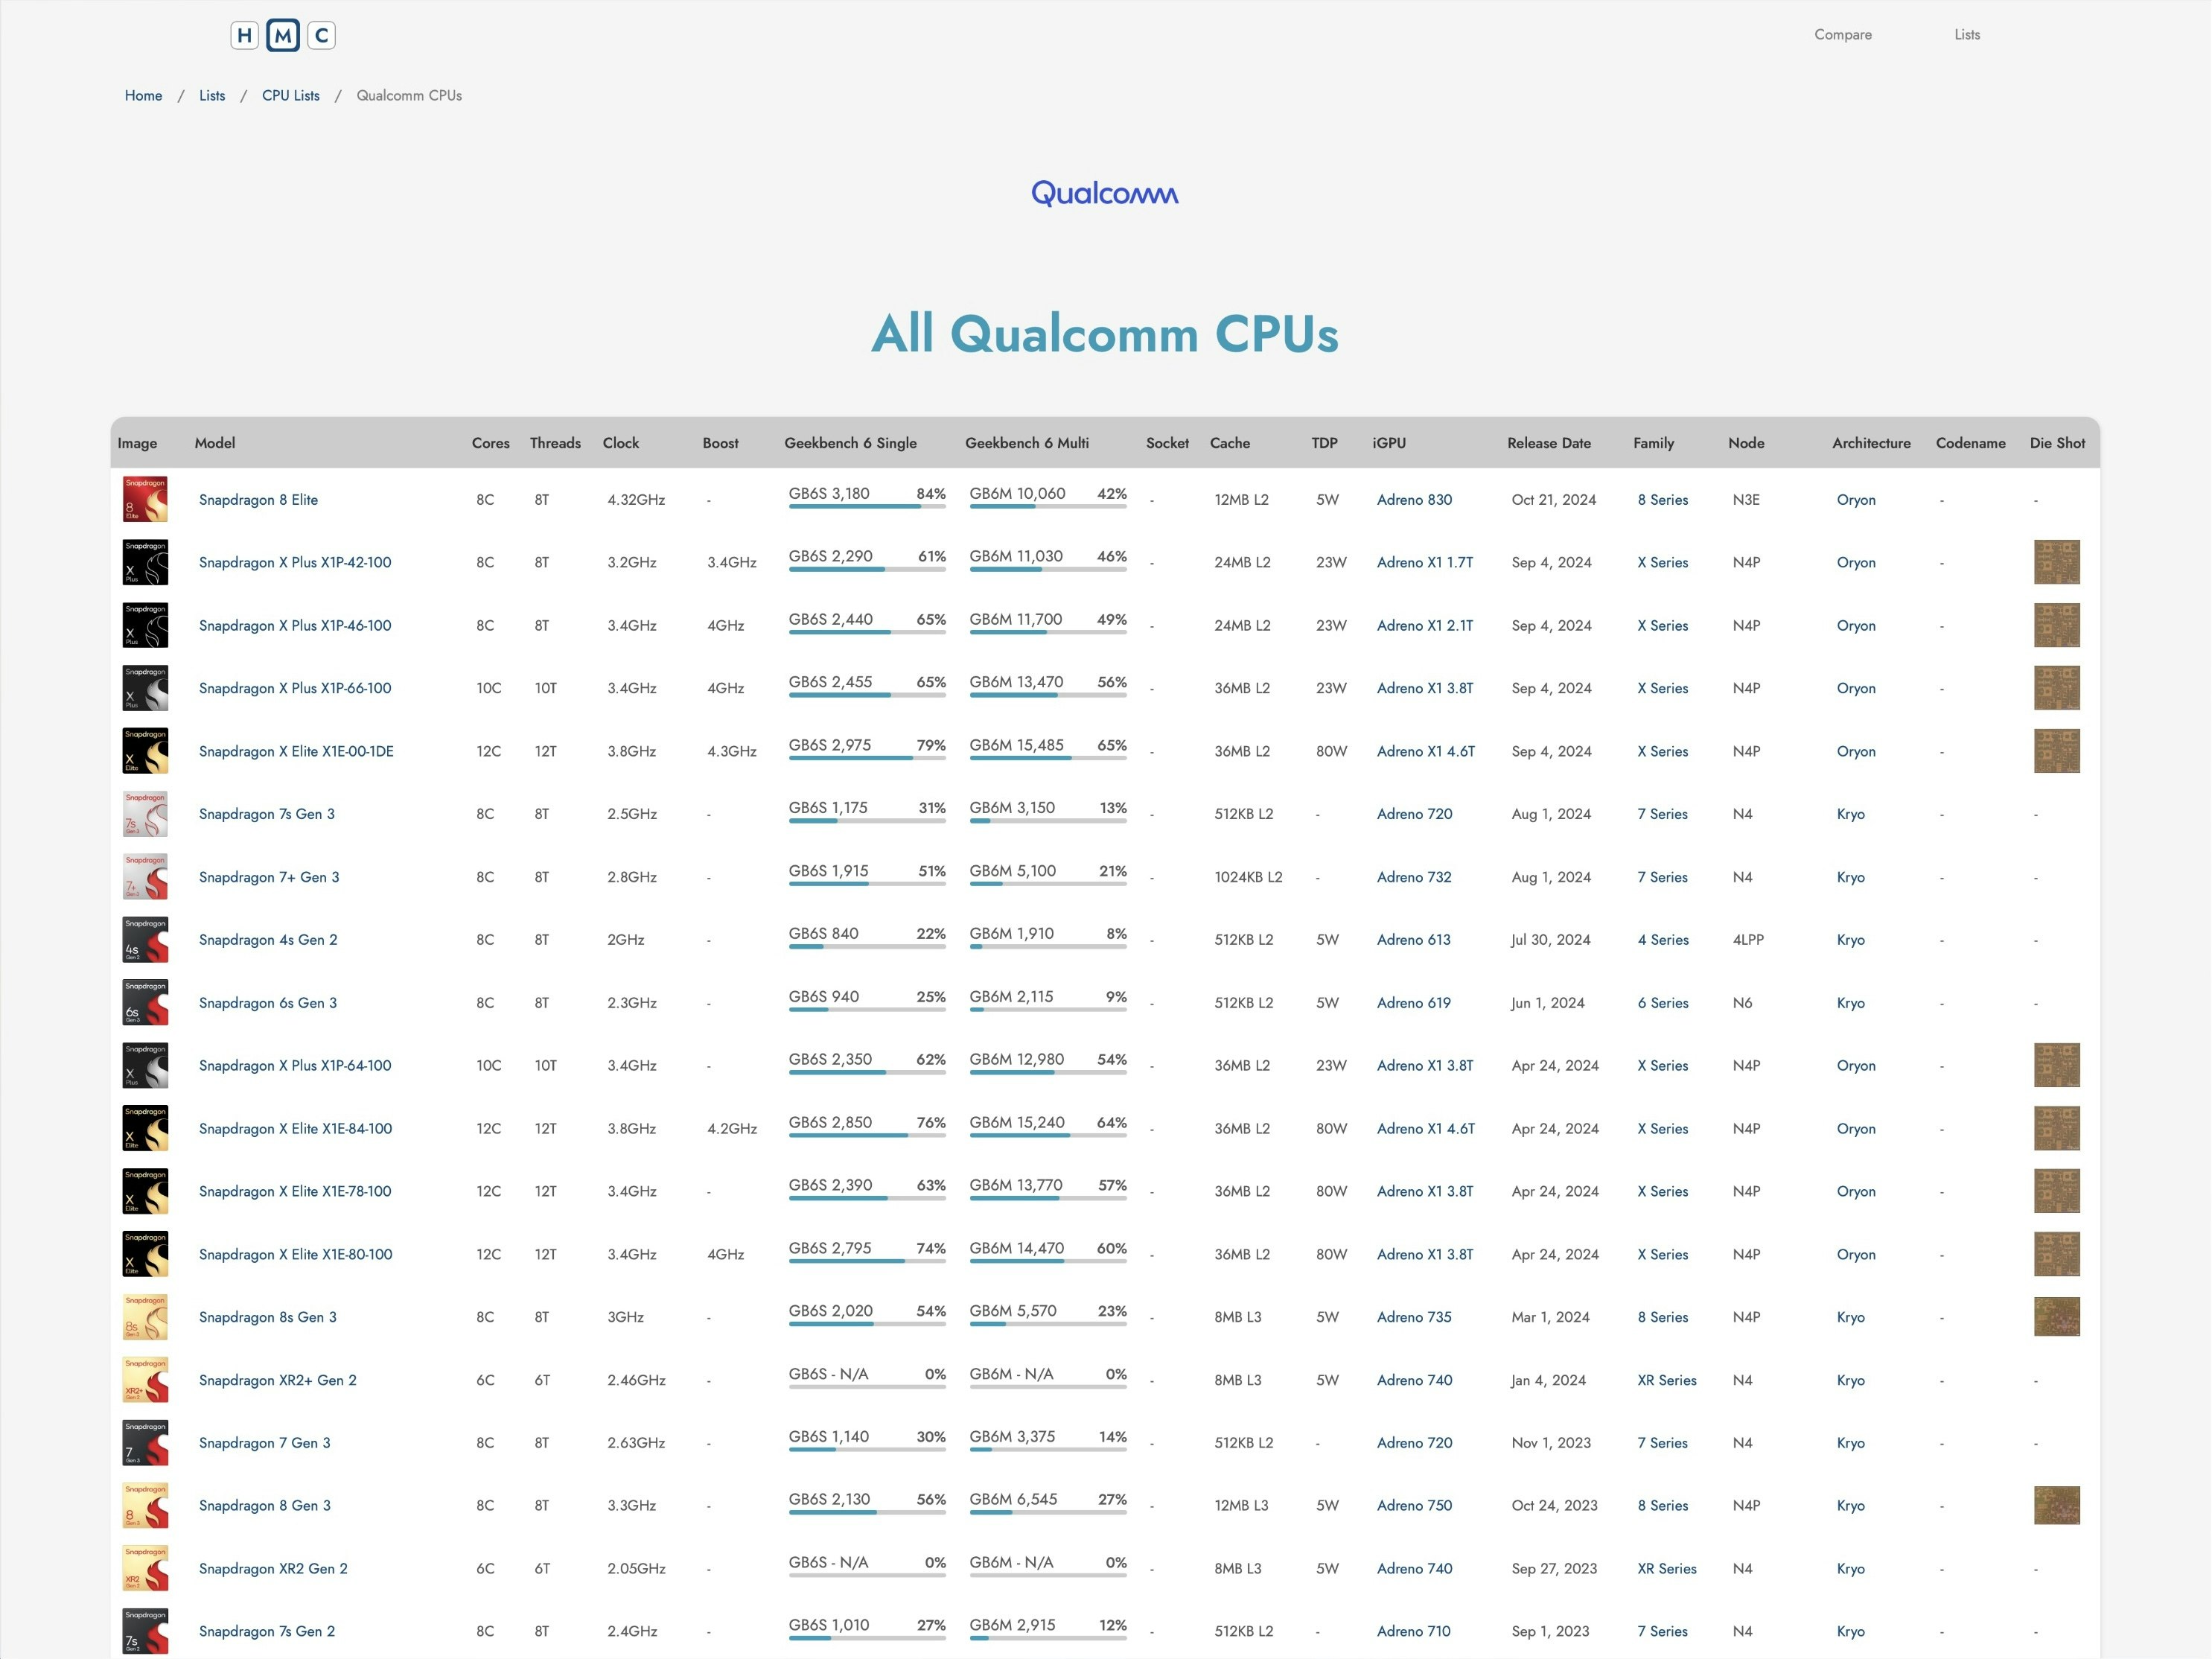Open Snapdragon 7+ Gen 3 model link
Image resolution: width=2212 pixels, height=1659 pixels.
(x=269, y=877)
